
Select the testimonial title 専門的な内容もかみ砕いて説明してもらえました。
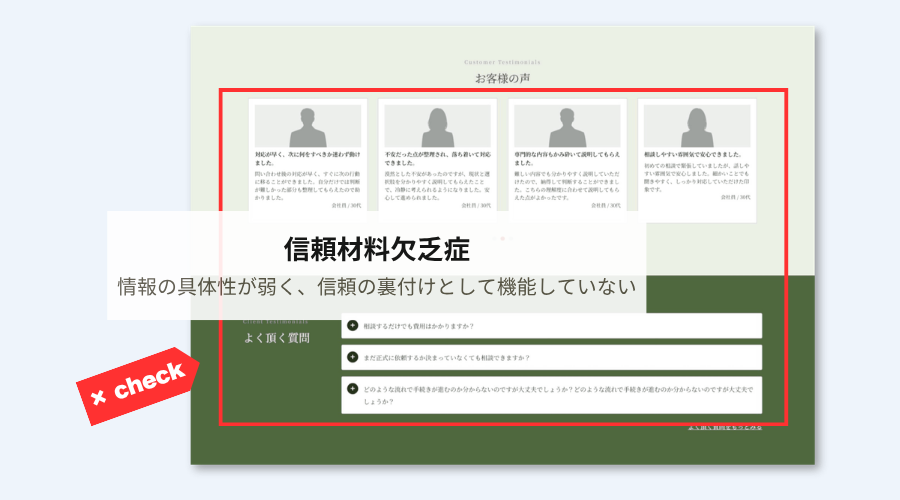coord(567,158)
